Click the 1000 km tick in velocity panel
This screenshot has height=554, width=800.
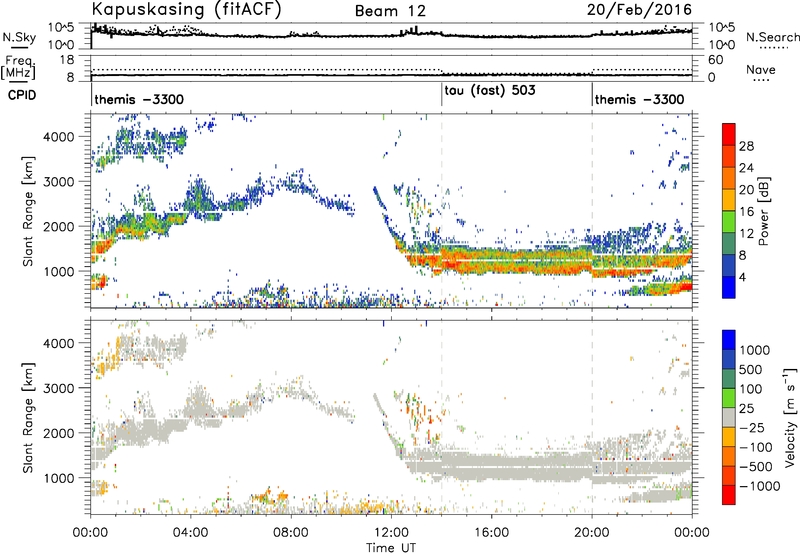[58, 478]
